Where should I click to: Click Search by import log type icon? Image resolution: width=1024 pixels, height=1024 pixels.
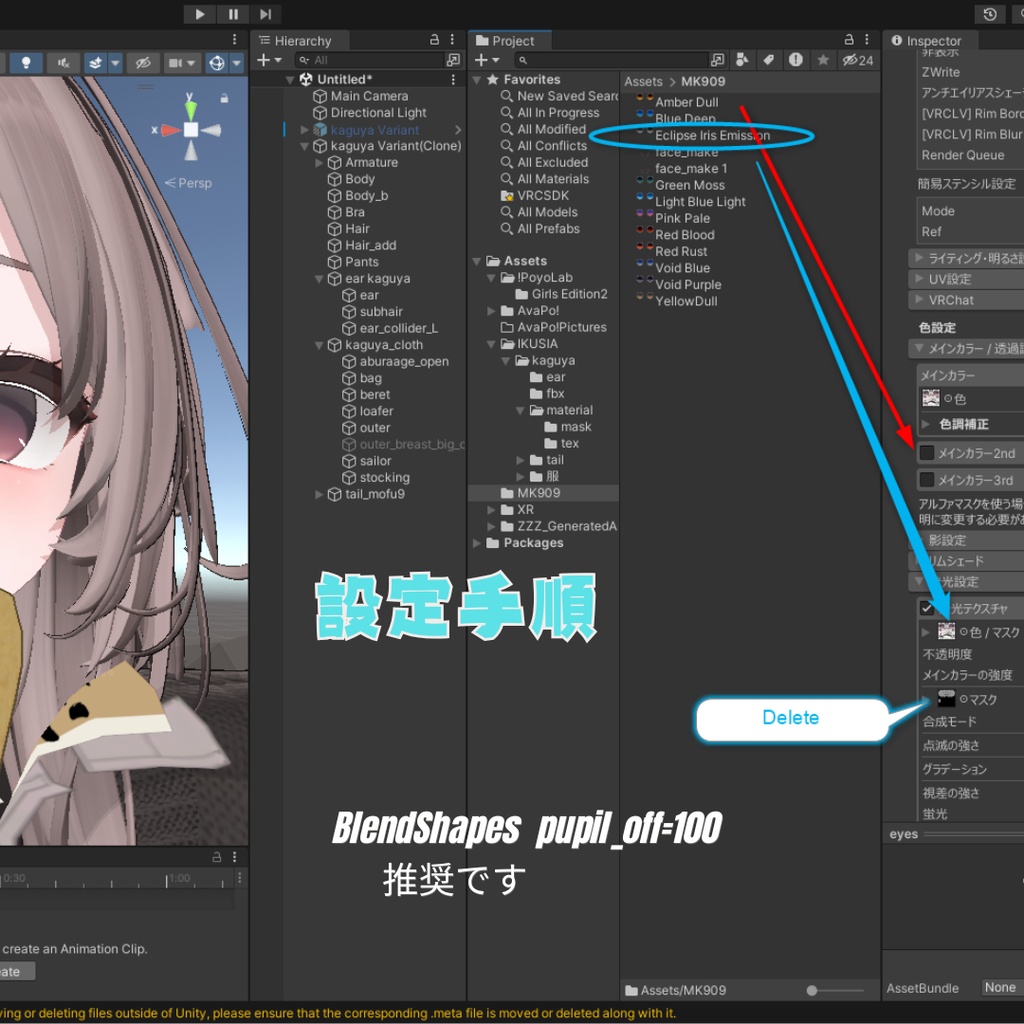point(795,60)
